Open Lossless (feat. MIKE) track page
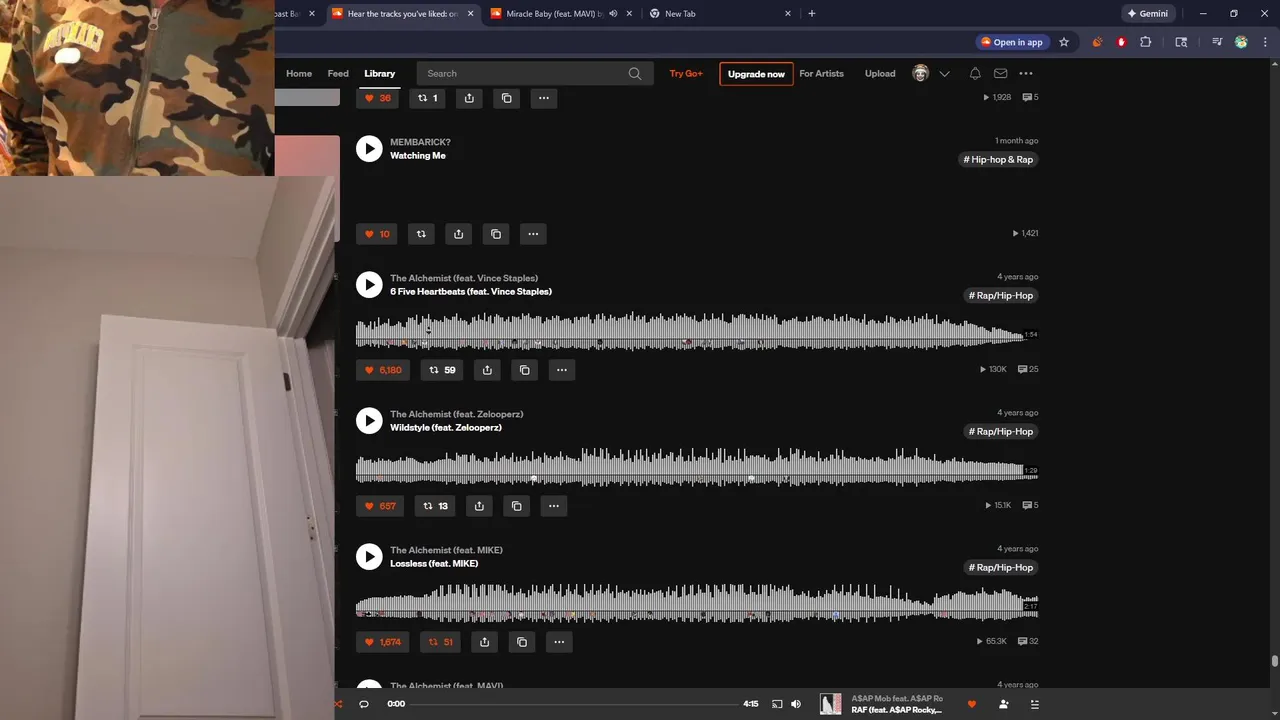Viewport: 1280px width, 720px height. (434, 564)
